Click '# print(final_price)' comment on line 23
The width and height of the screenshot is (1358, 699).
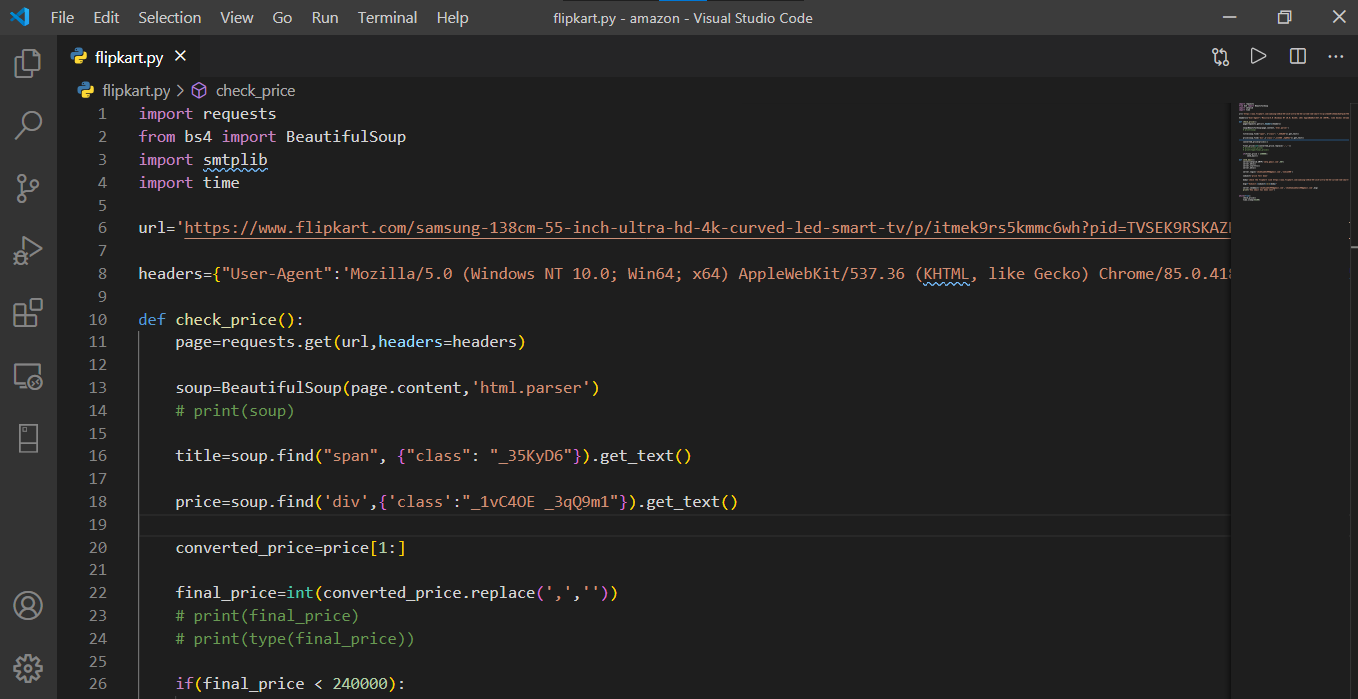267,616
